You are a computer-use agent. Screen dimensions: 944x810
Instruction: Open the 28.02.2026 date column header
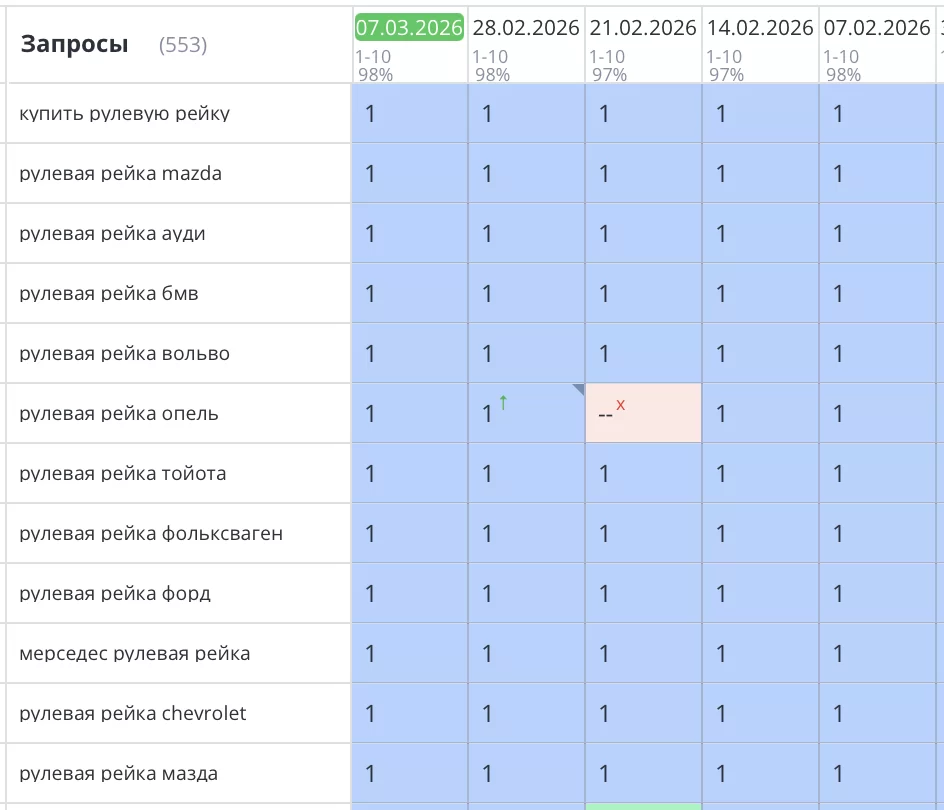[x=526, y=28]
